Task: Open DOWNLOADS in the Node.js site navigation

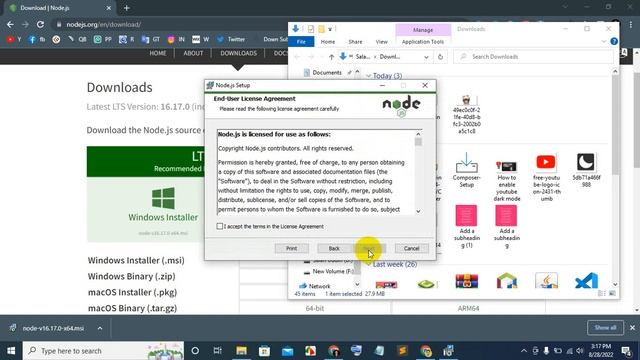Action: click(x=238, y=53)
